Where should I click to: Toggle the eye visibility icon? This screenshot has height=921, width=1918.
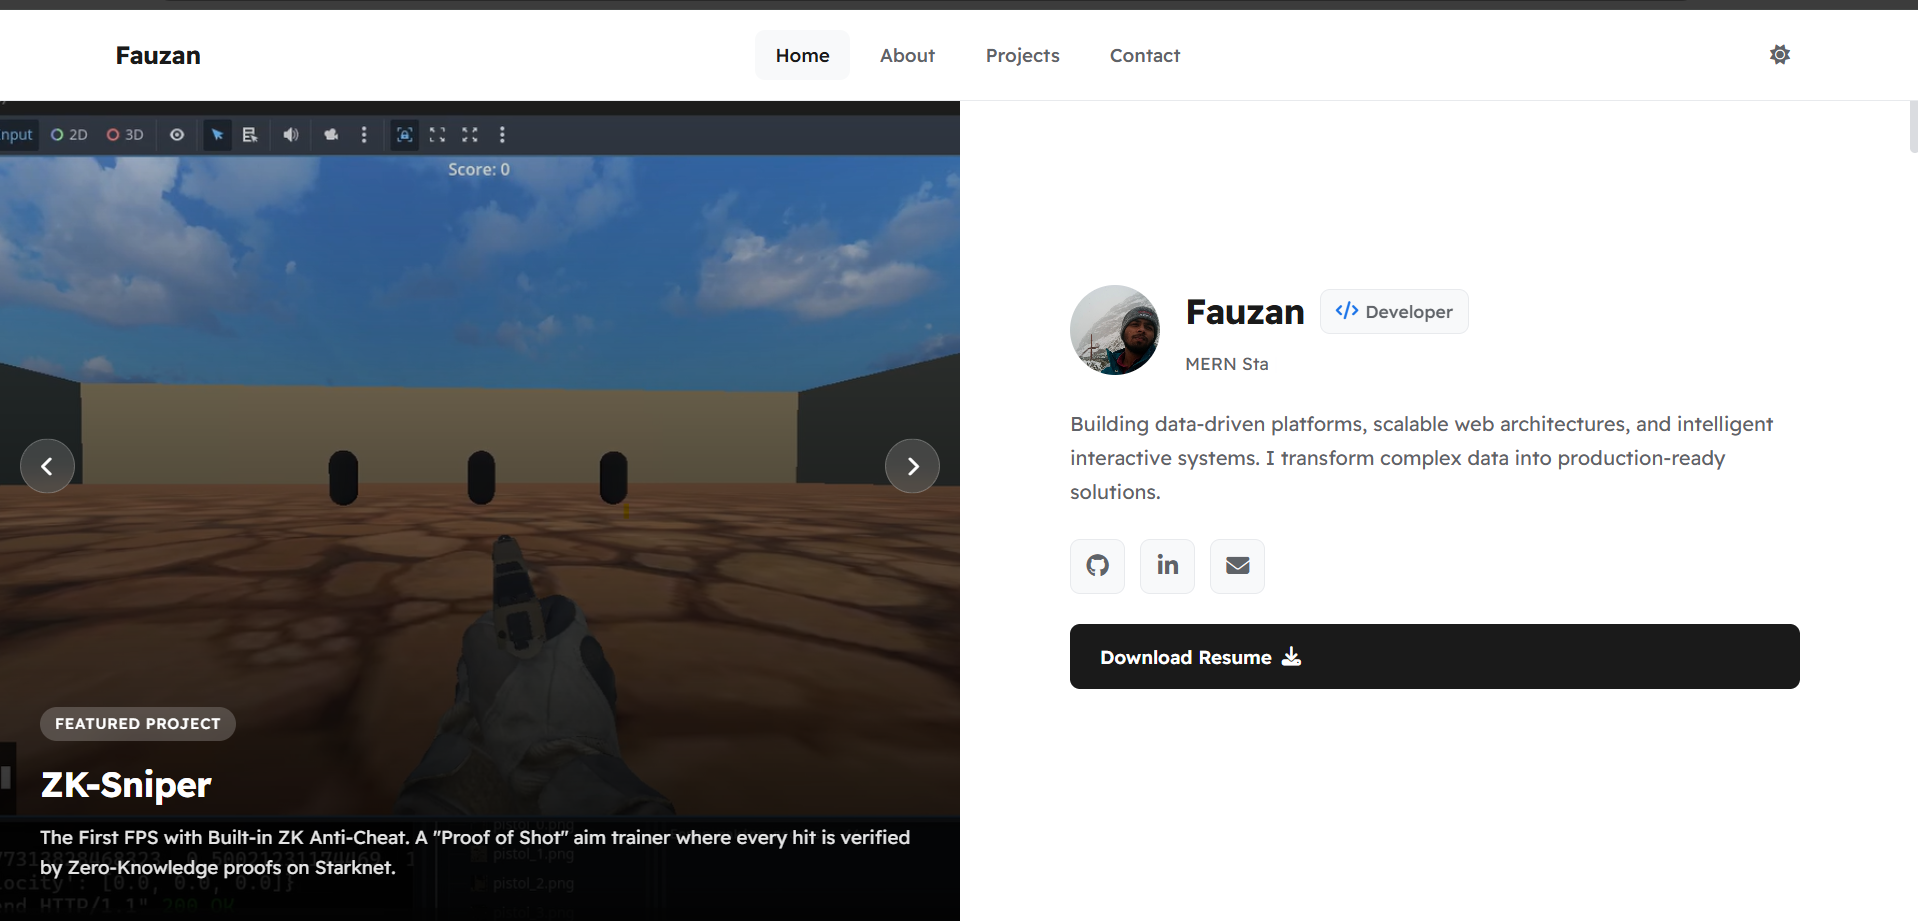point(177,135)
